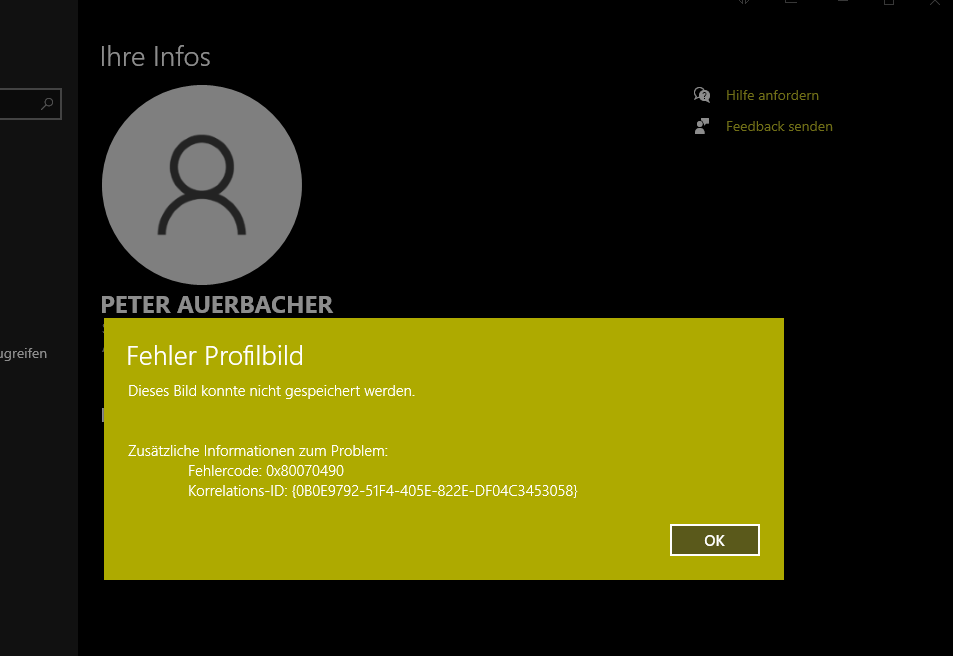
Task: Click the round profile picture placeholder
Action: coord(201,184)
